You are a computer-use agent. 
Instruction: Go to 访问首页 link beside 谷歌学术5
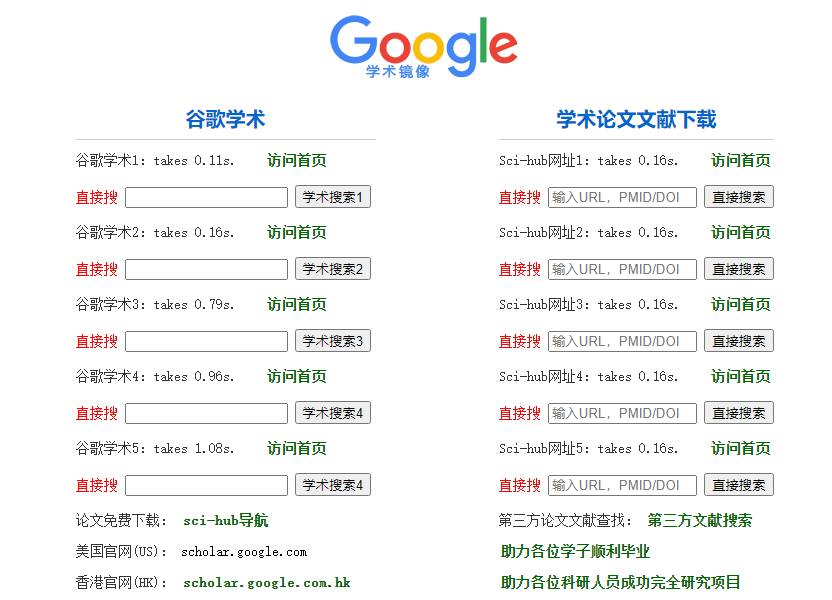coord(297,449)
